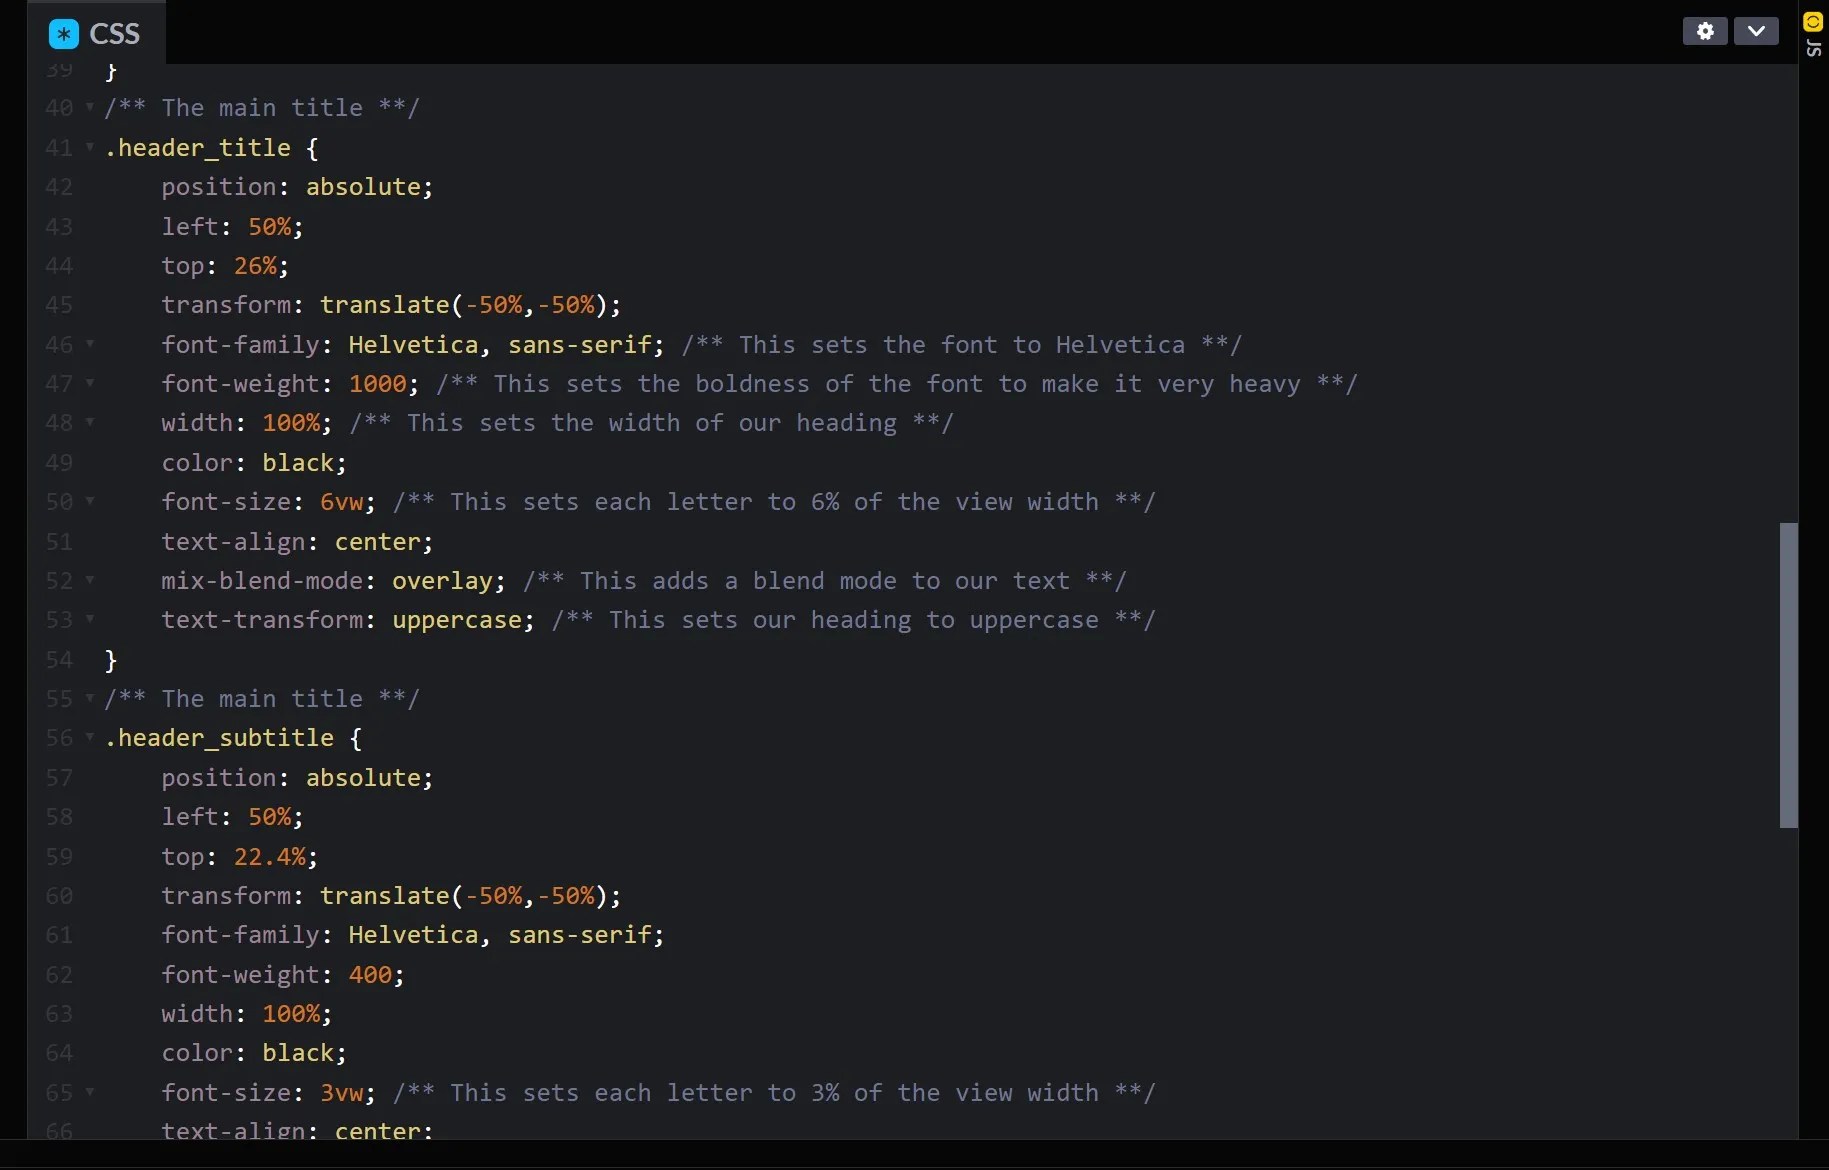The height and width of the screenshot is (1170, 1829).
Task: Click the yellow JS panel badge
Action: coord(1813,22)
